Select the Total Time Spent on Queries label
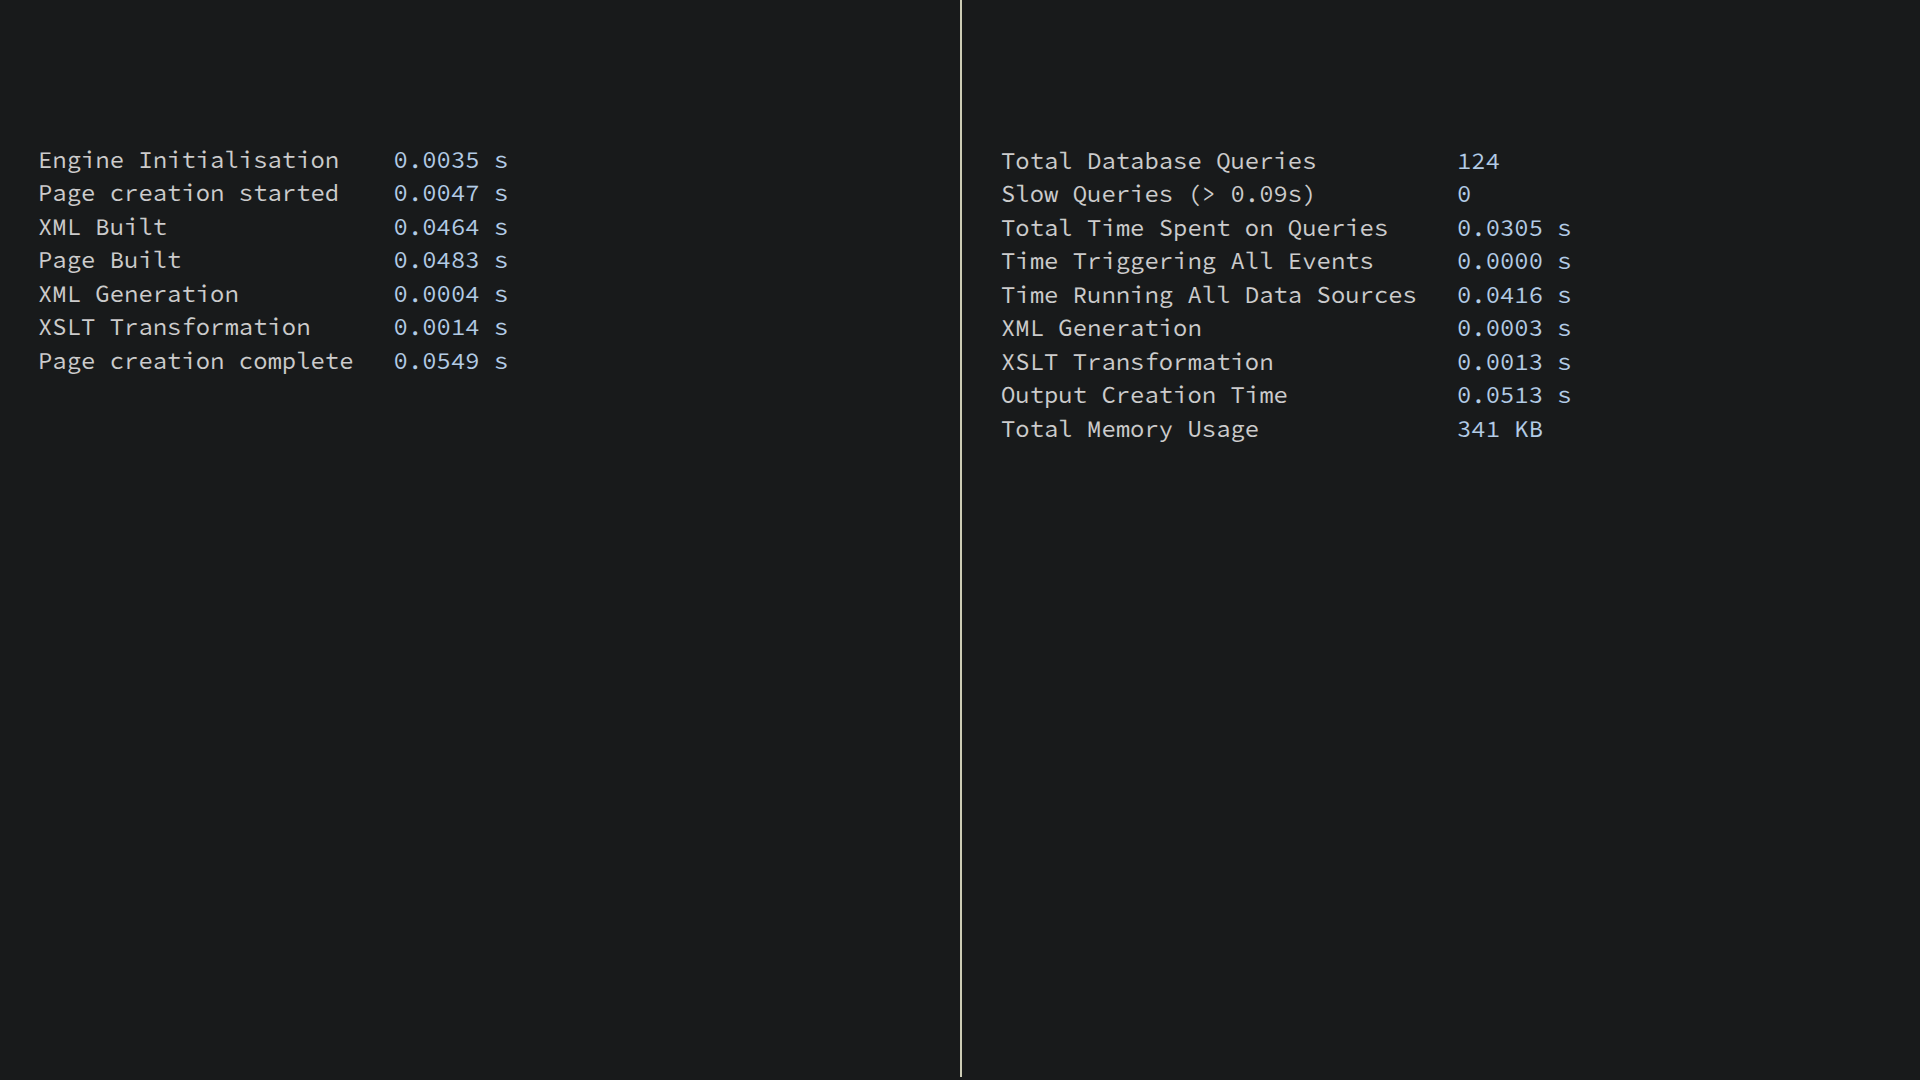 click(1194, 228)
